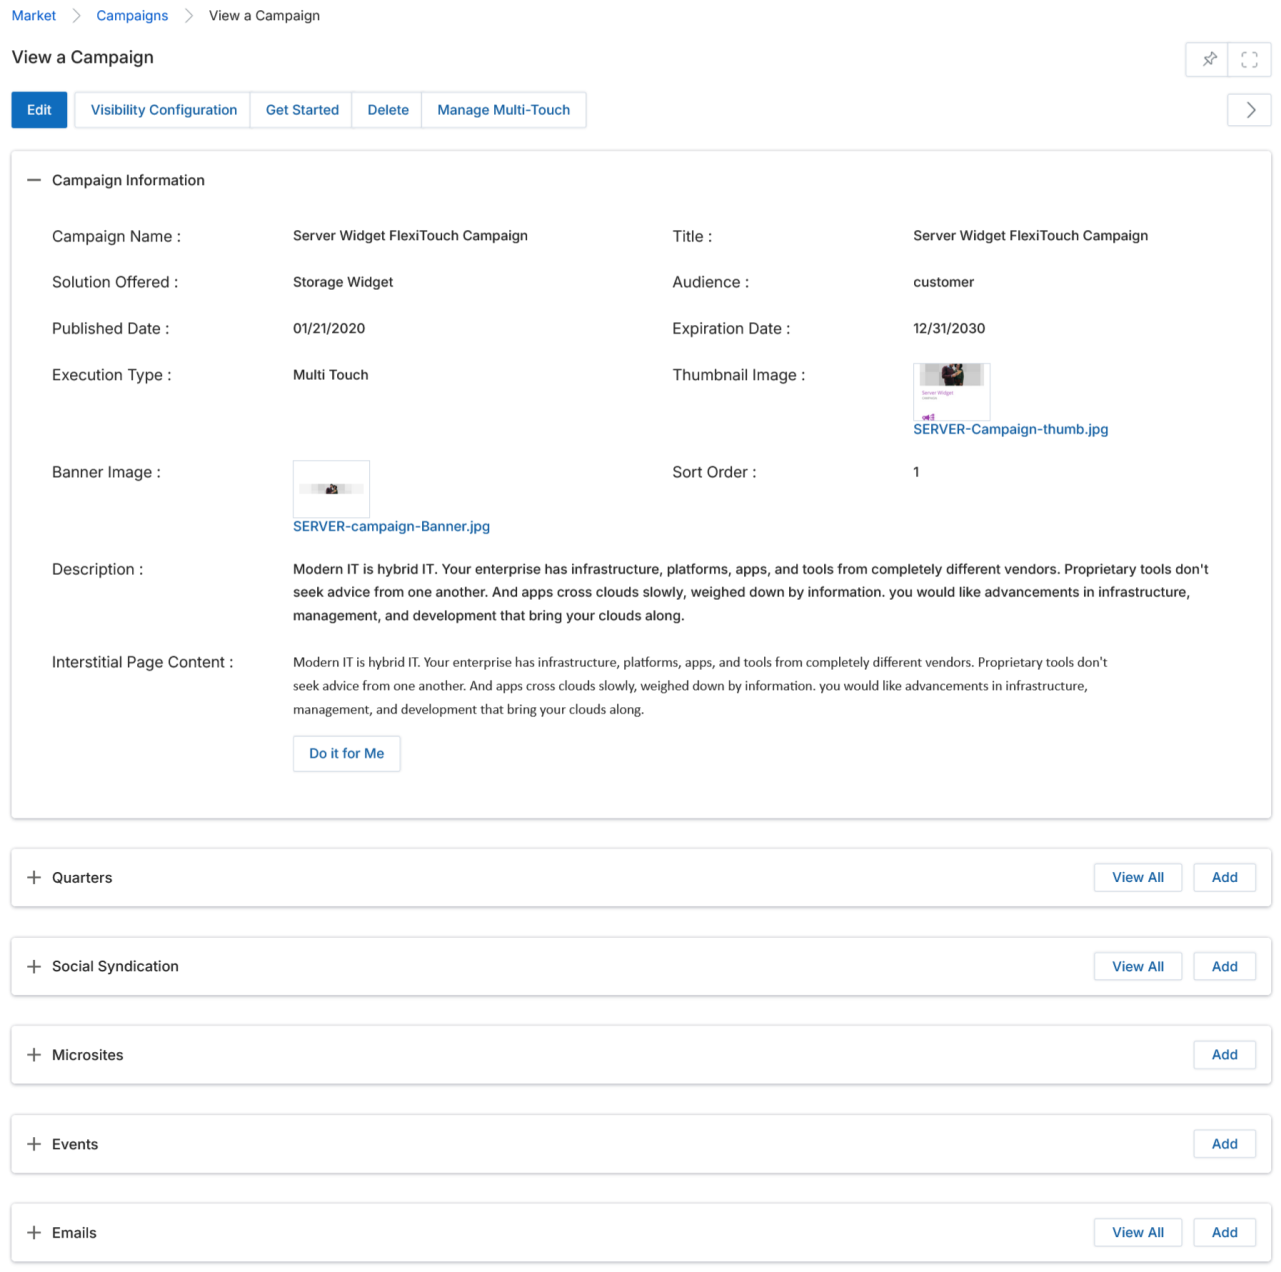
Task: Click the published date 01/21/2020
Action: pos(329,328)
